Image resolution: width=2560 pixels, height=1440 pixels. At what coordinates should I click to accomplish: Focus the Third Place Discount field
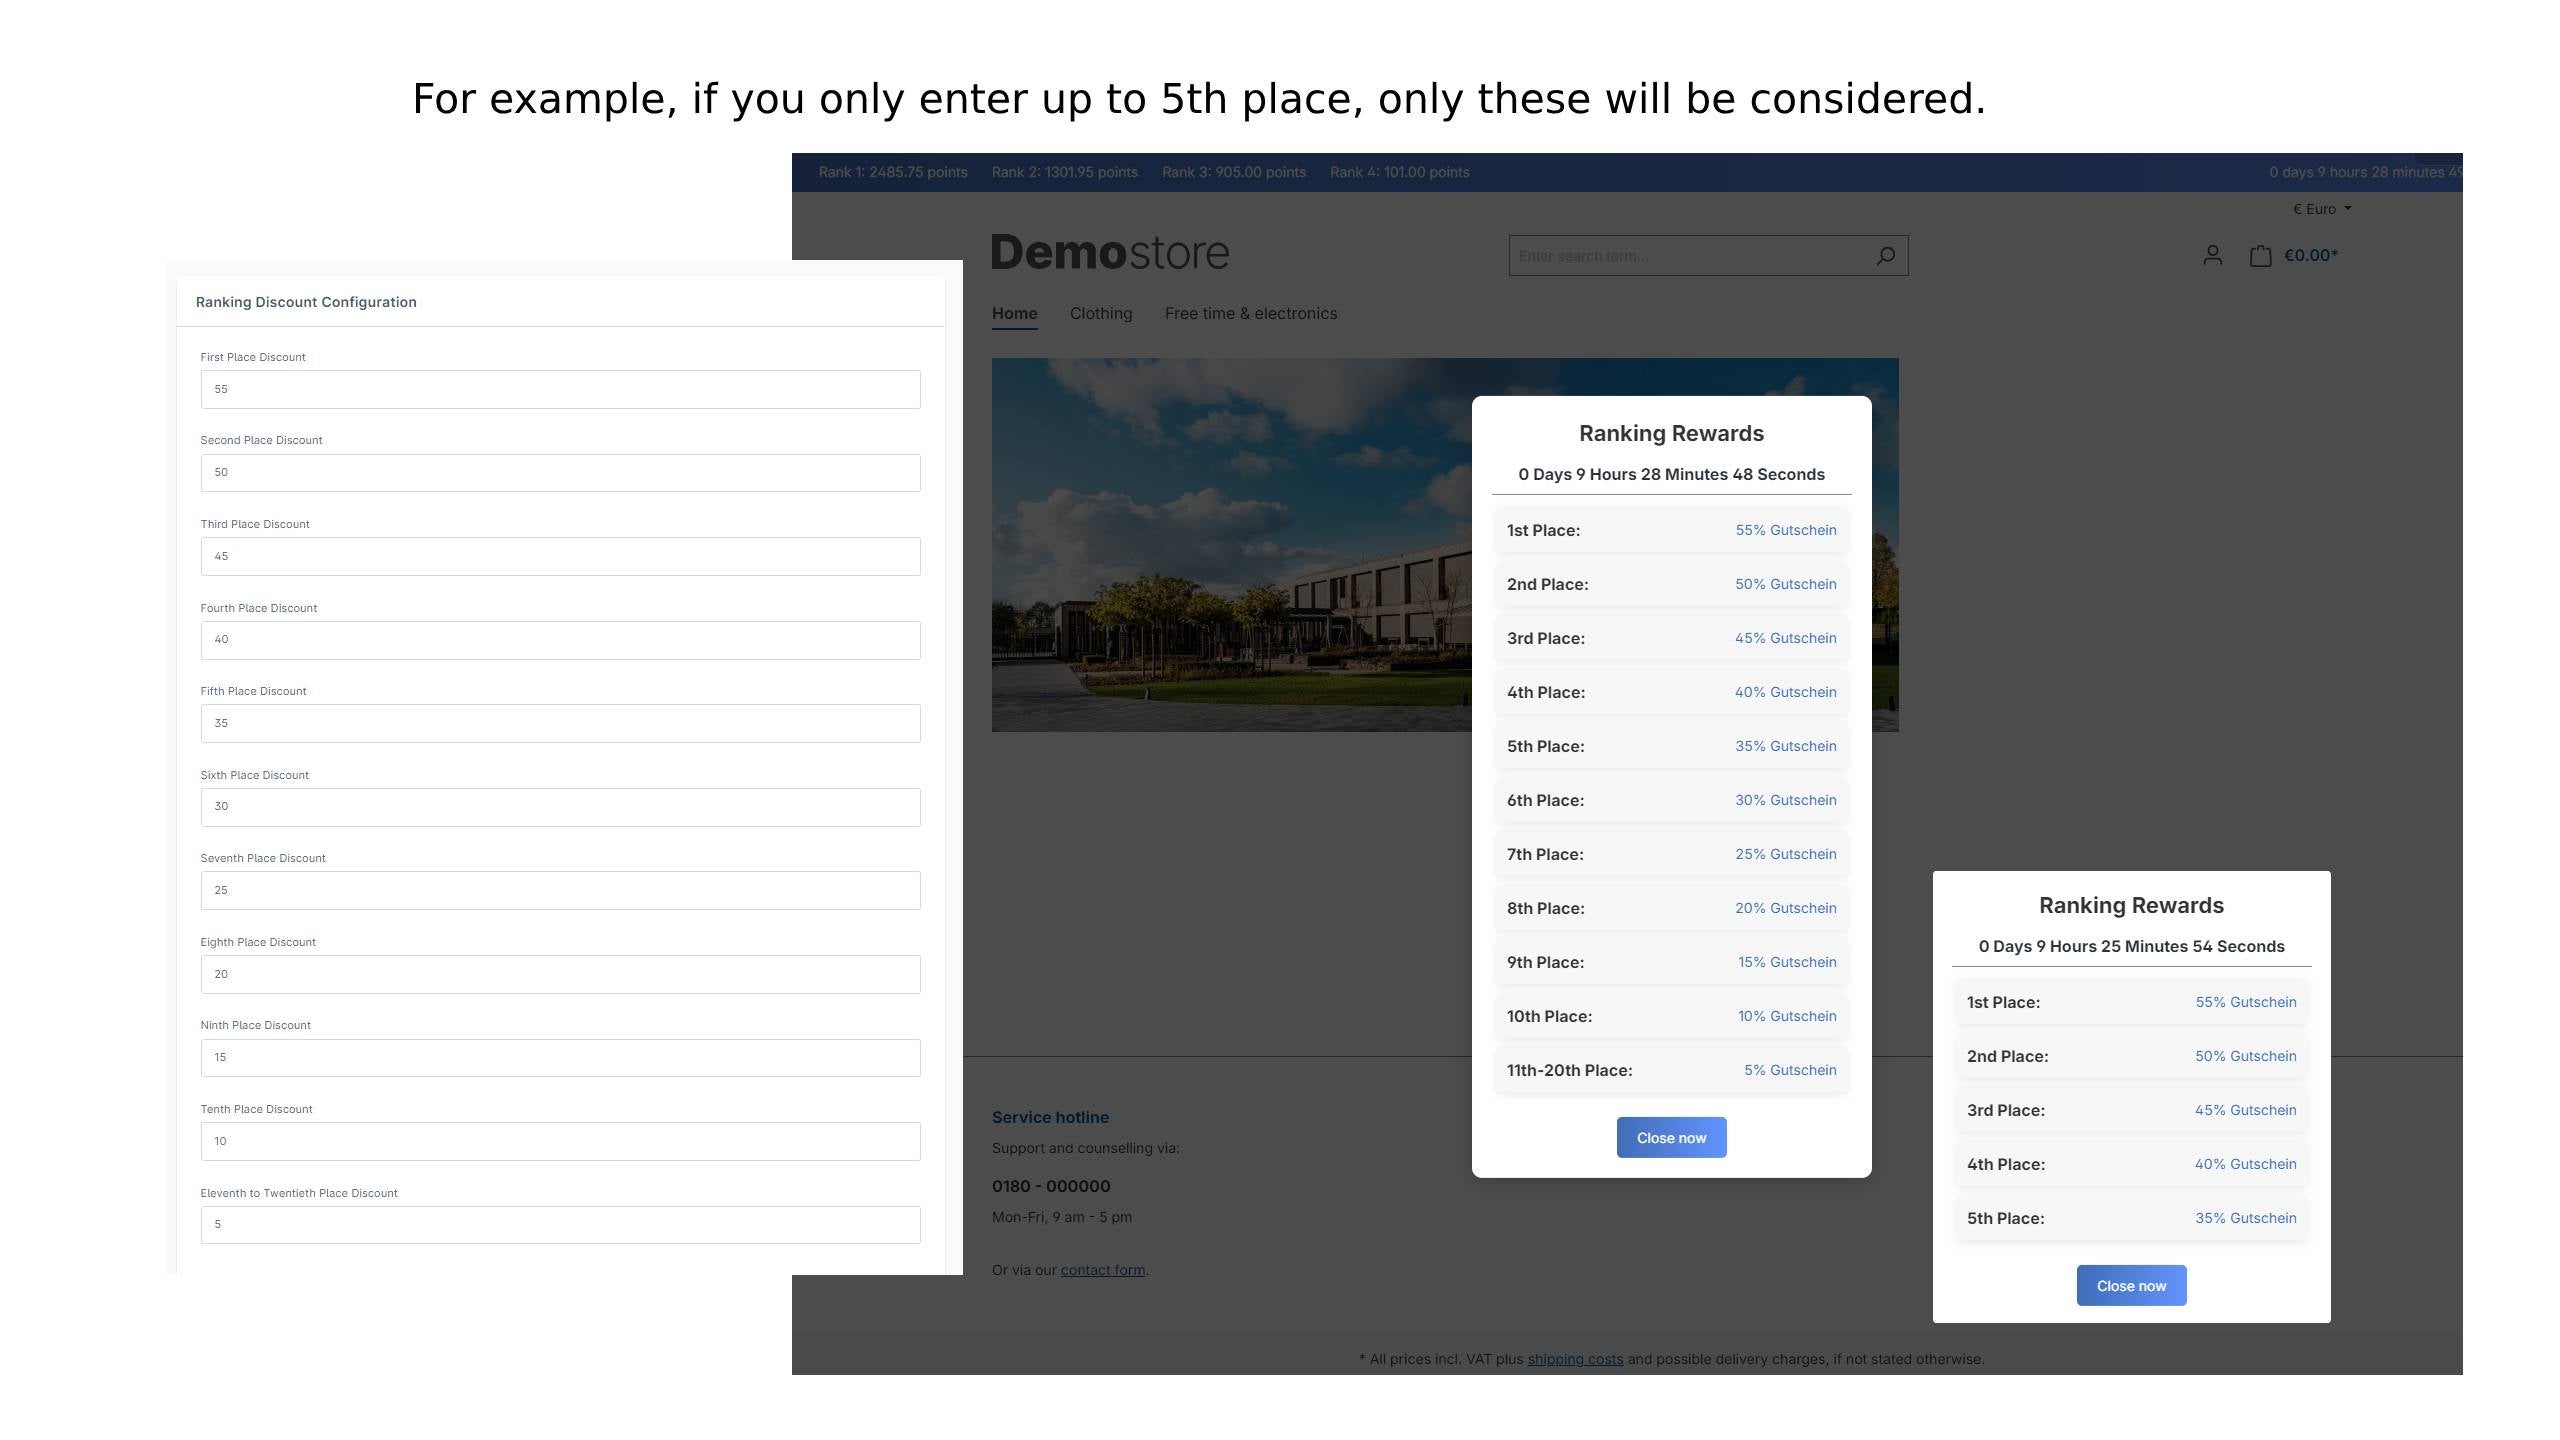(560, 556)
